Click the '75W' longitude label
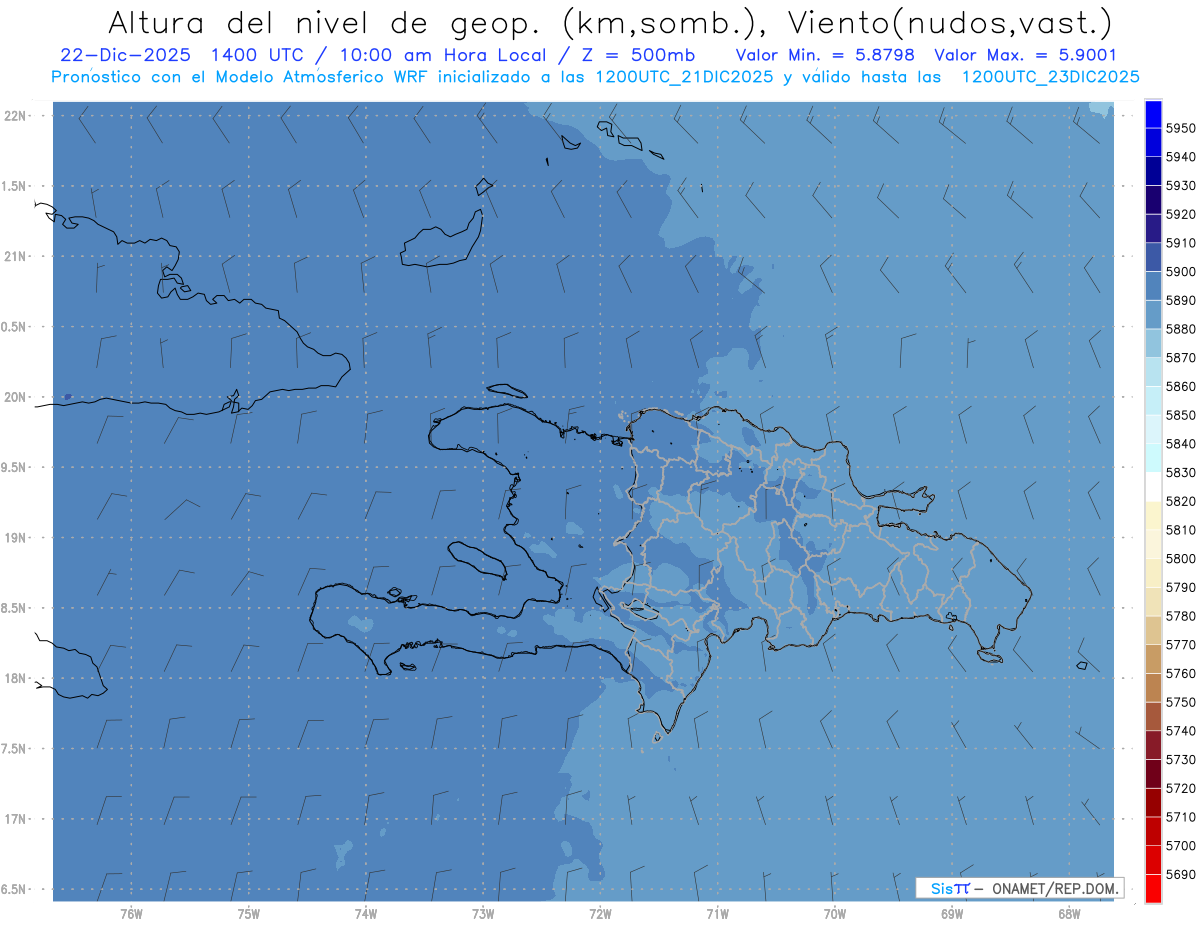 tap(249, 914)
